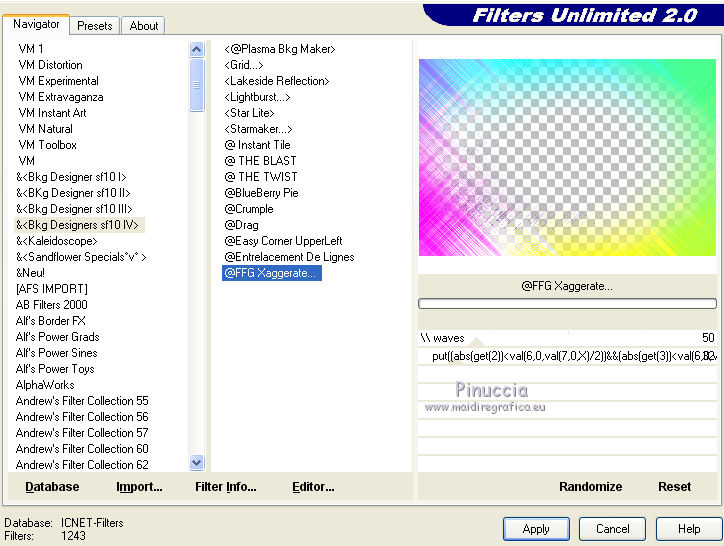724x546 pixels.
Task: Select &<BKg Designer sf10 II> category
Action: [x=73, y=193]
